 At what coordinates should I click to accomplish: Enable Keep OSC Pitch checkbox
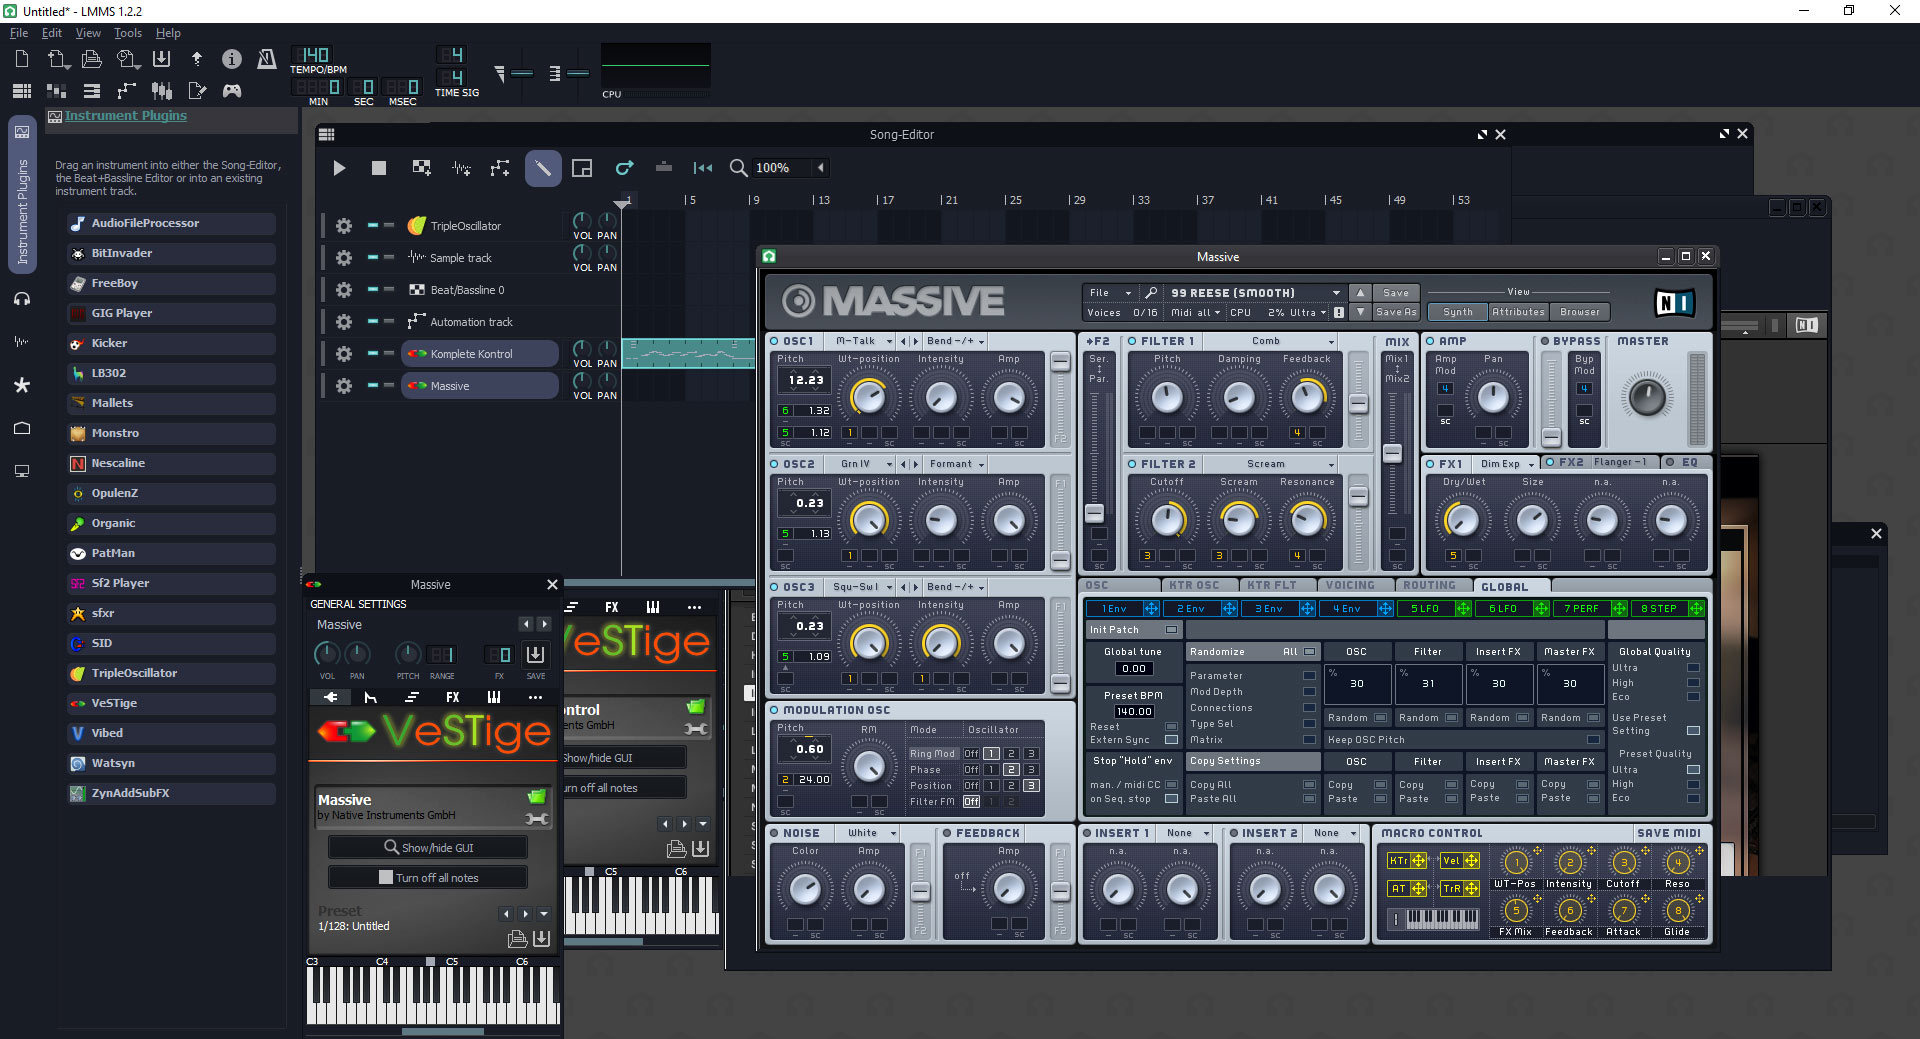1593,740
